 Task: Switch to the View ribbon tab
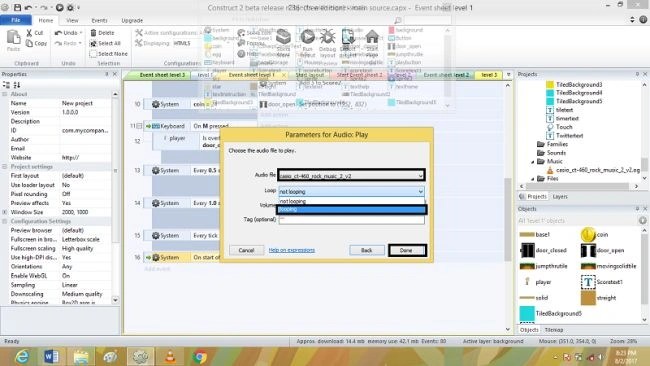pyautogui.click(x=72, y=20)
